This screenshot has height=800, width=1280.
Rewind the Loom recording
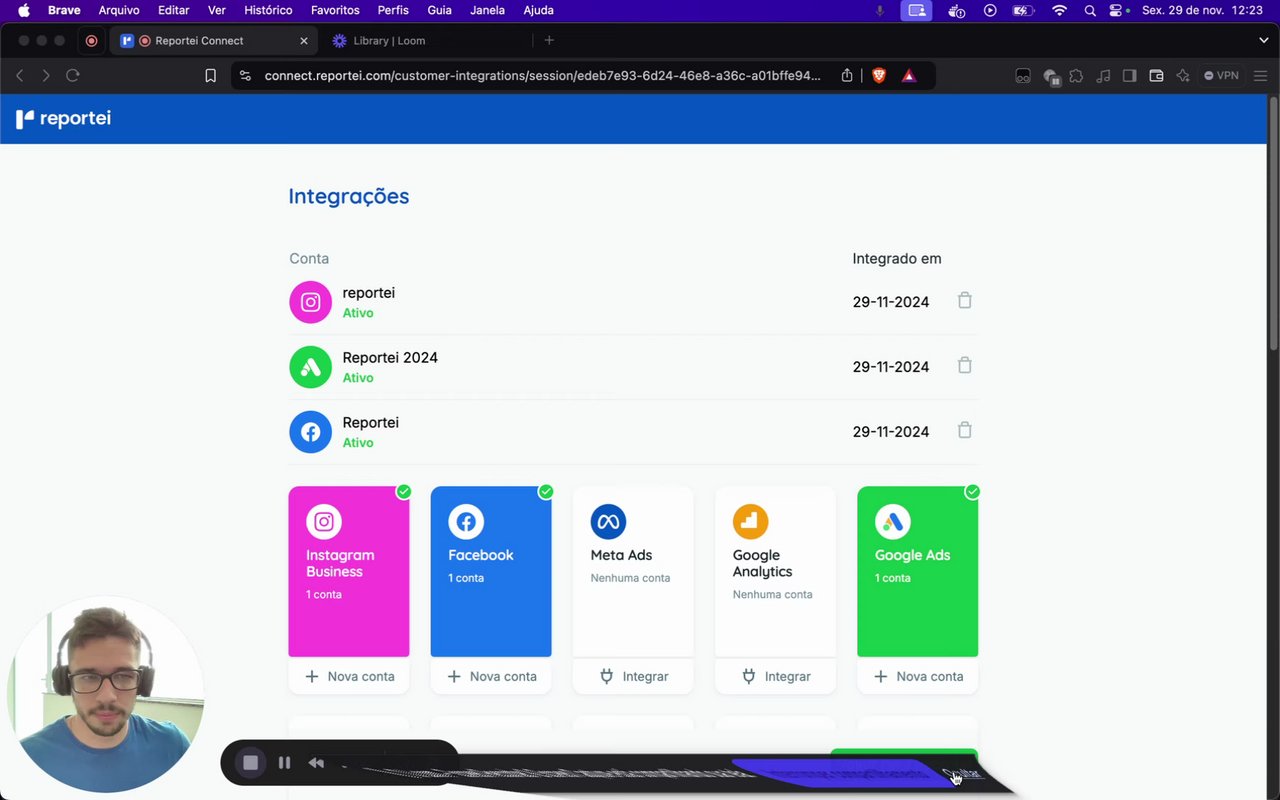(316, 763)
